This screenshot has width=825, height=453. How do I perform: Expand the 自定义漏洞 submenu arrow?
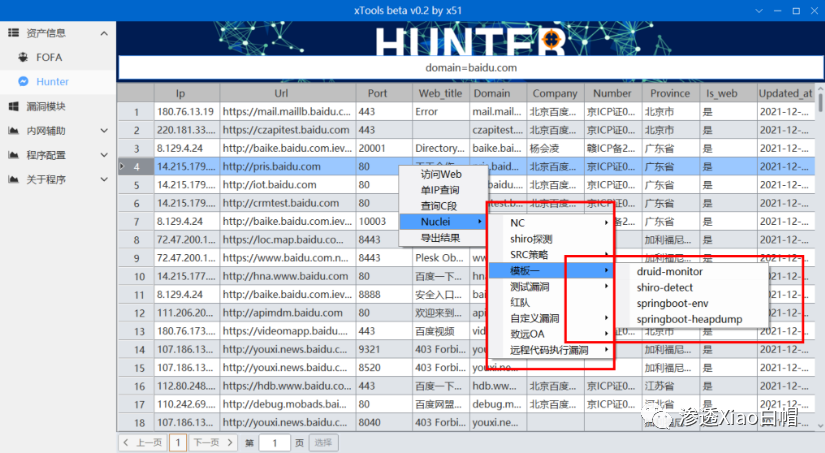click(606, 318)
